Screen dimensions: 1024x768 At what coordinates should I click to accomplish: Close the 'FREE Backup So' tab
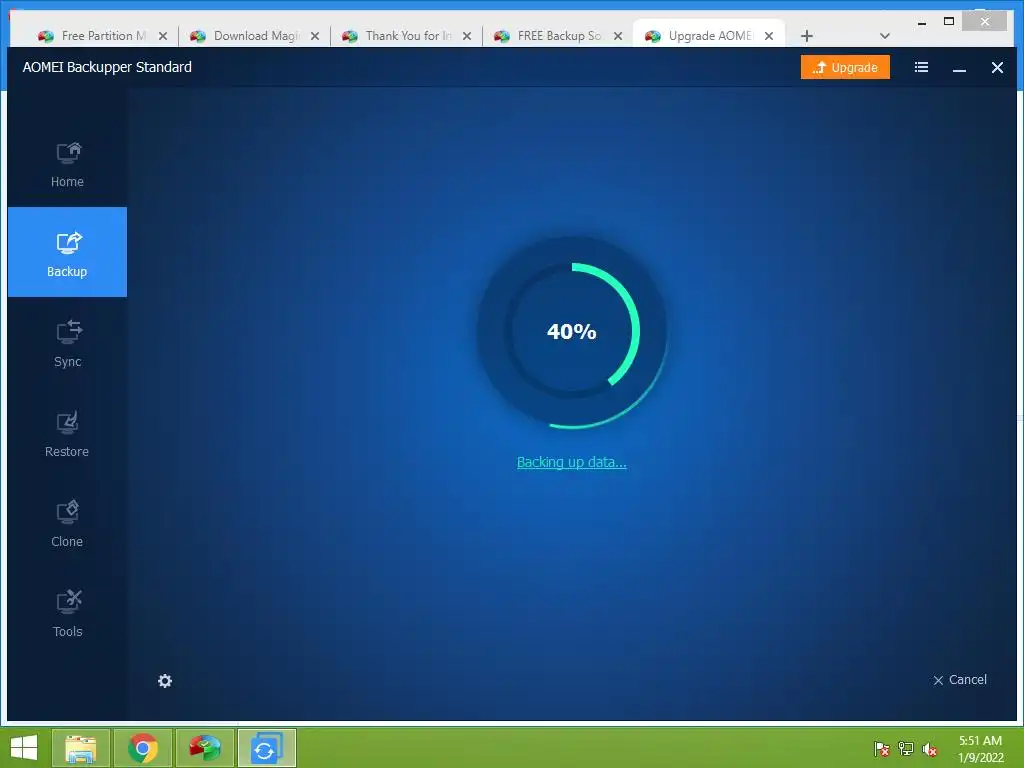click(618, 36)
